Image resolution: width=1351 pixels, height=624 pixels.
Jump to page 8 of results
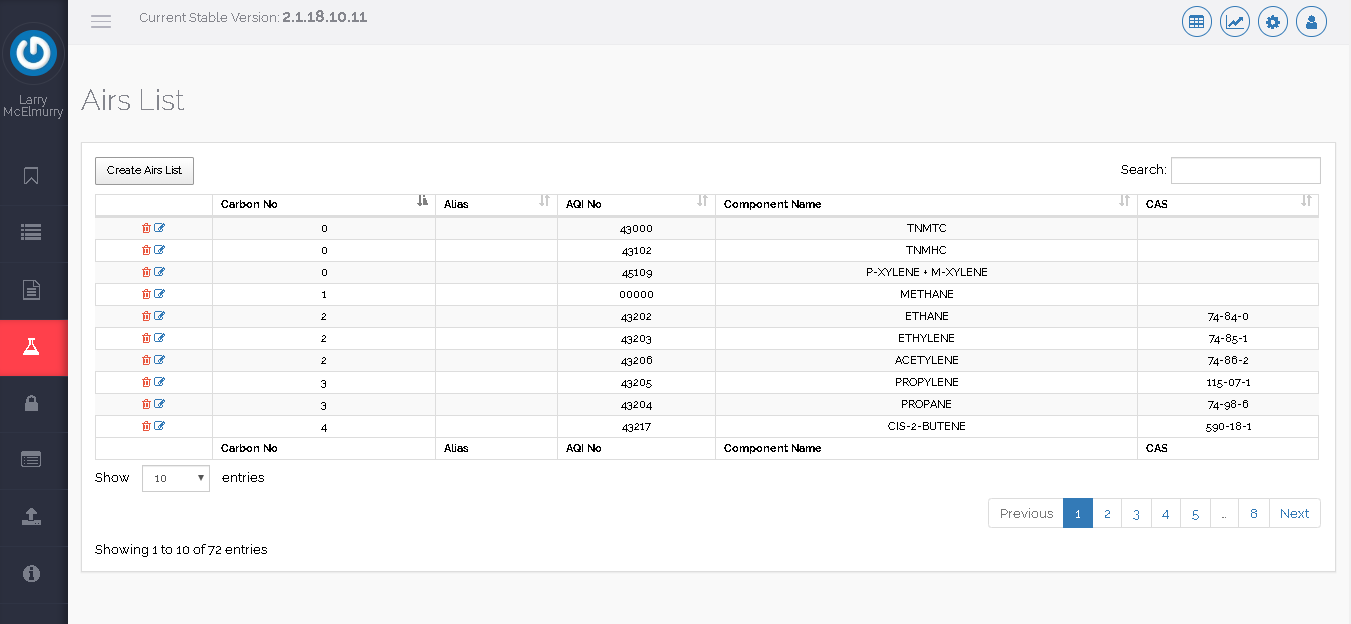(x=1254, y=513)
